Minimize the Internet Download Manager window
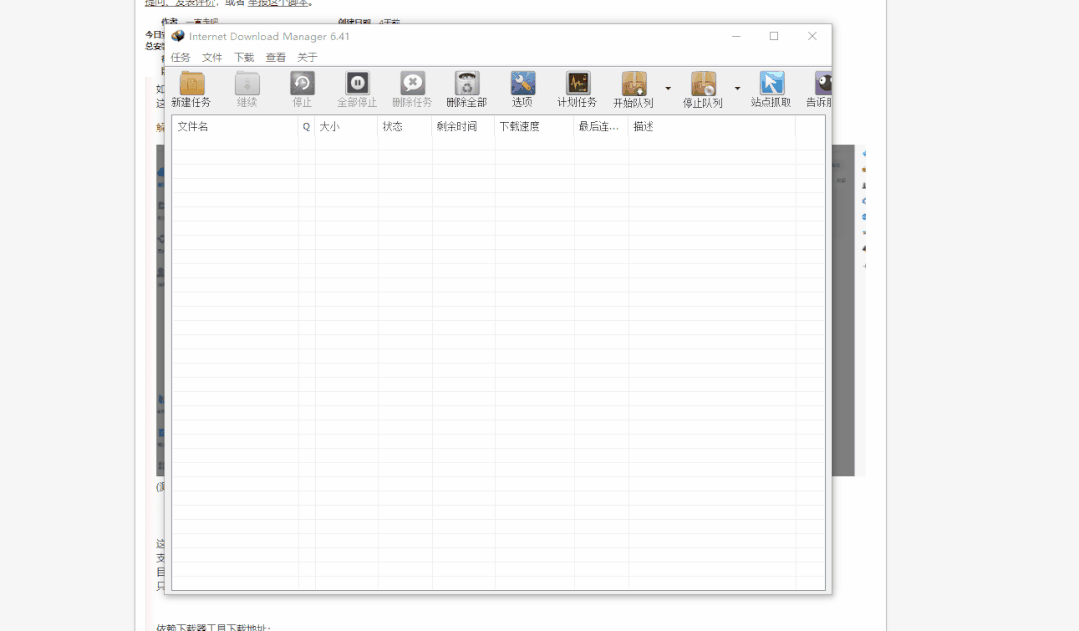 (736, 36)
